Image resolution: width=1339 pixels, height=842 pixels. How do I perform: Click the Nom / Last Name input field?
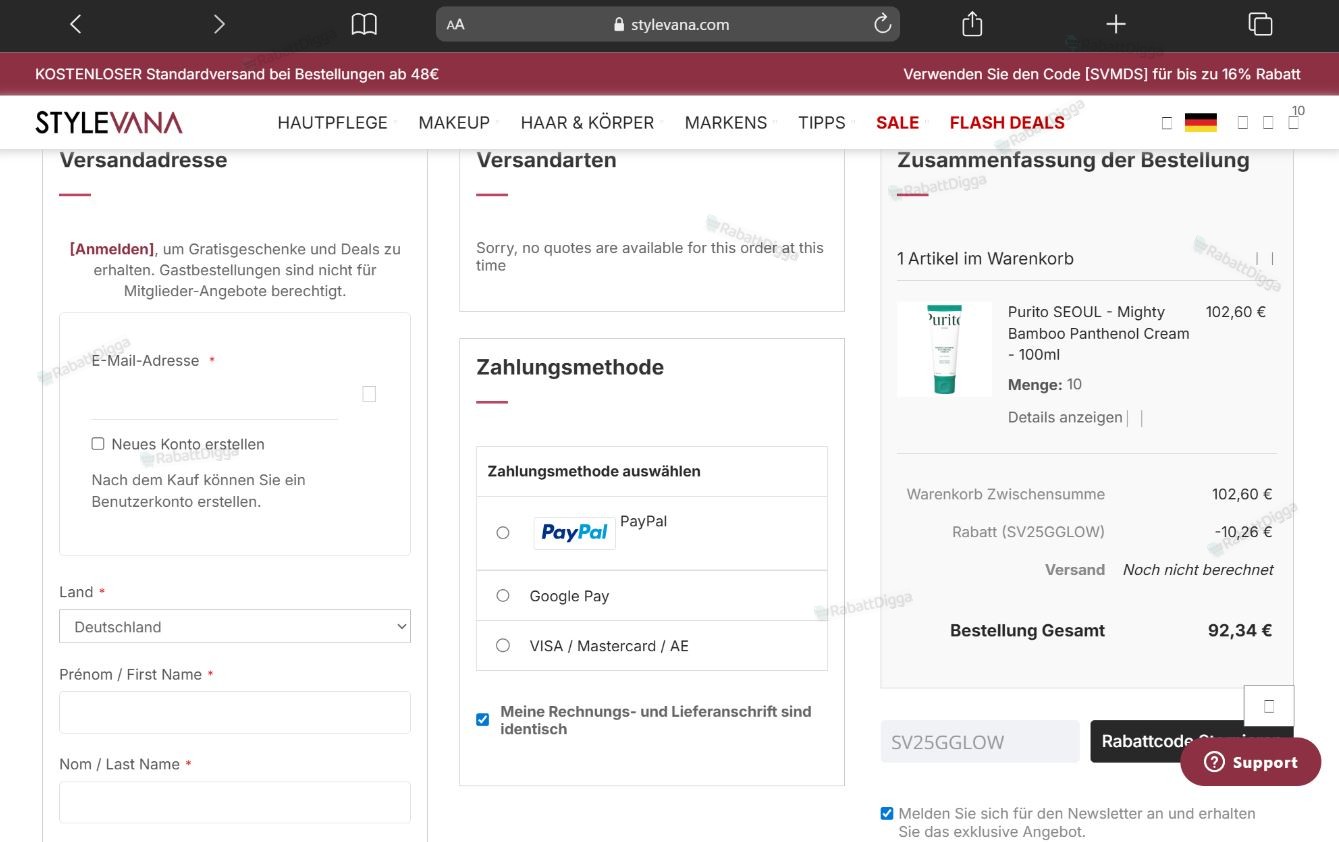point(235,802)
